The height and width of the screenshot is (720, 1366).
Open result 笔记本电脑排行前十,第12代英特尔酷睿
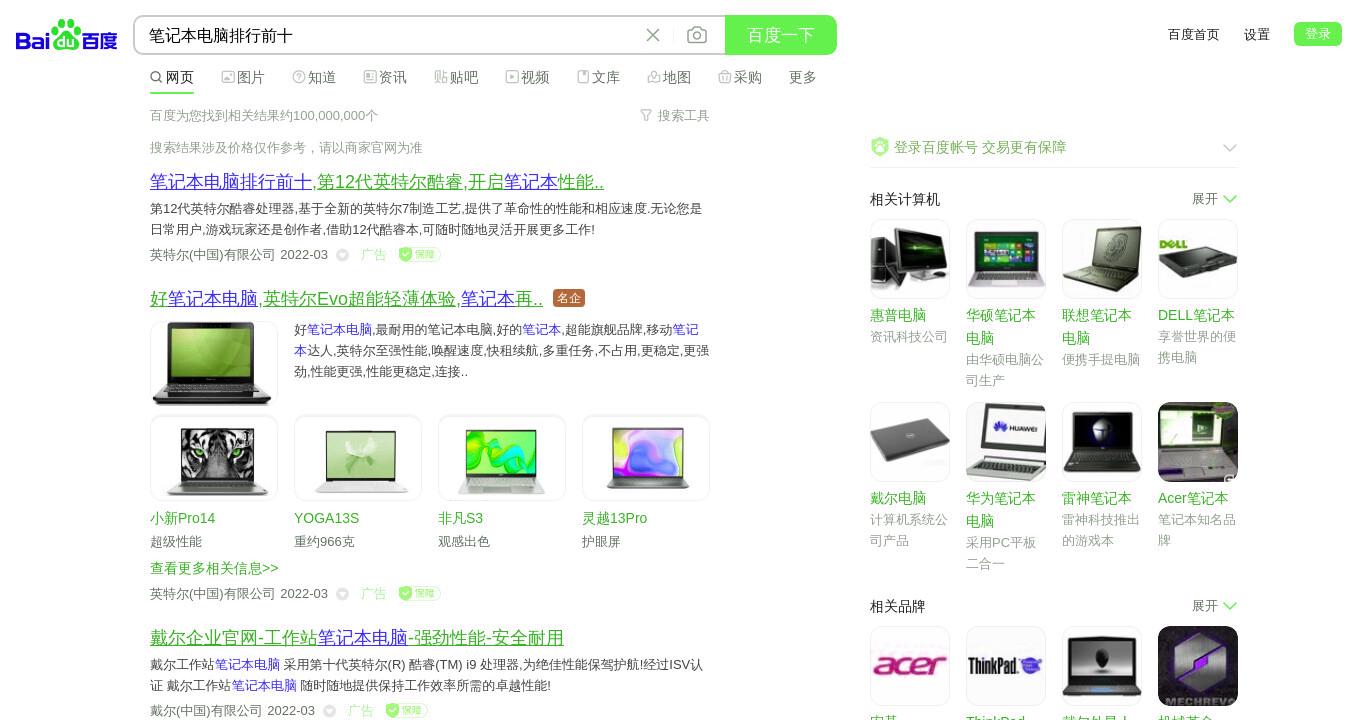tap(377, 182)
